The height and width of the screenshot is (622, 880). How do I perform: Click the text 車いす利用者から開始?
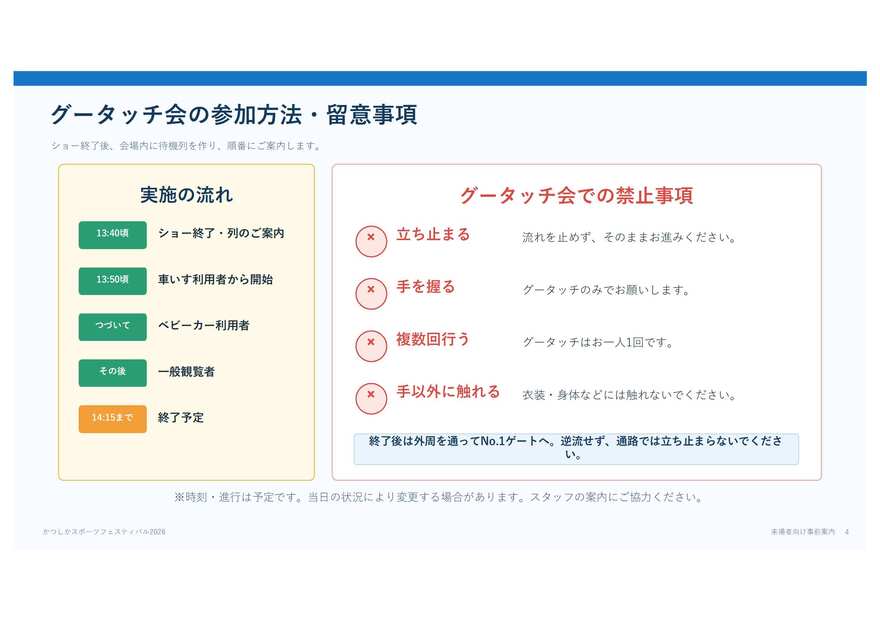coord(216,279)
